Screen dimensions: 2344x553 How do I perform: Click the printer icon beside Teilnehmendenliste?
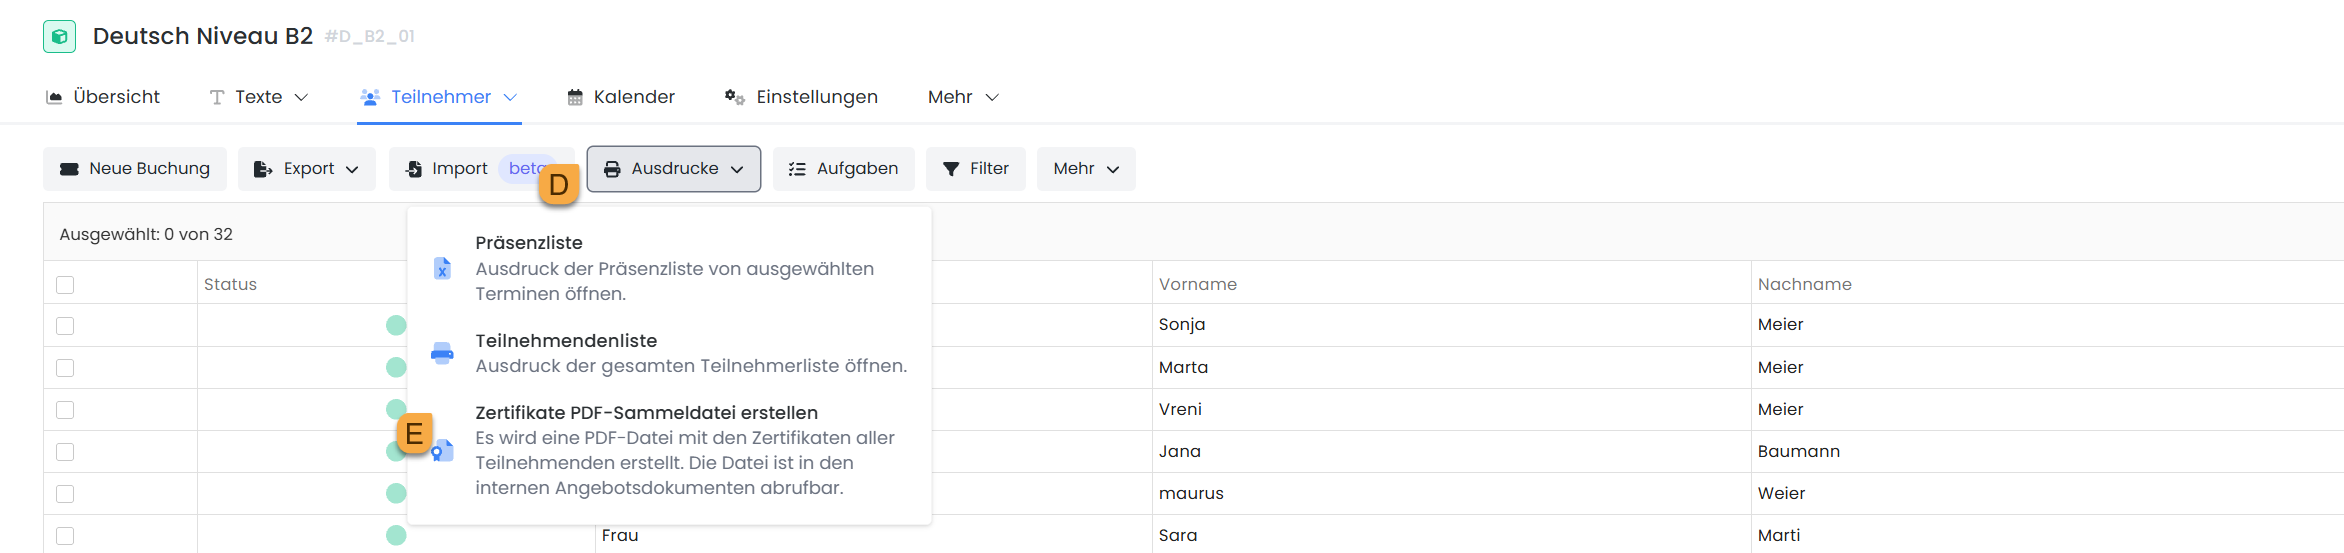pos(442,353)
